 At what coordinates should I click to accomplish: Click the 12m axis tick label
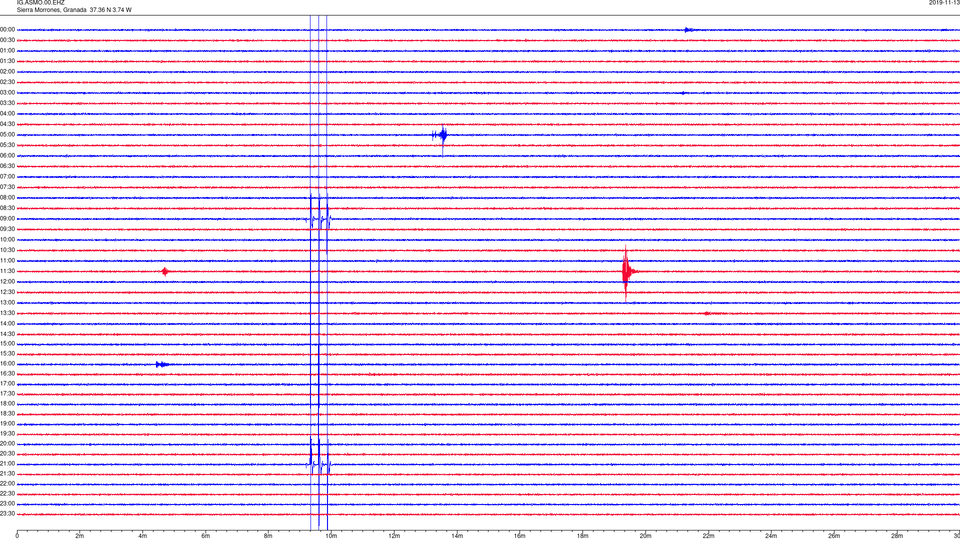394,536
